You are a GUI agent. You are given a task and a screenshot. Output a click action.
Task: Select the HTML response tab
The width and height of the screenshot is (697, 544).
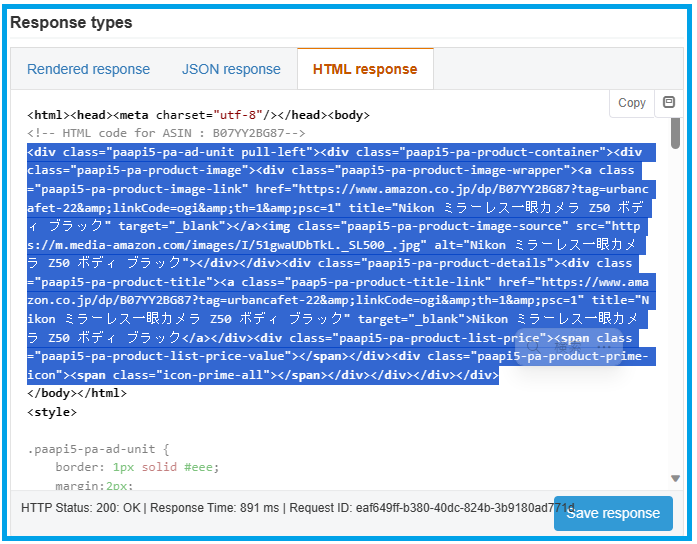click(365, 69)
